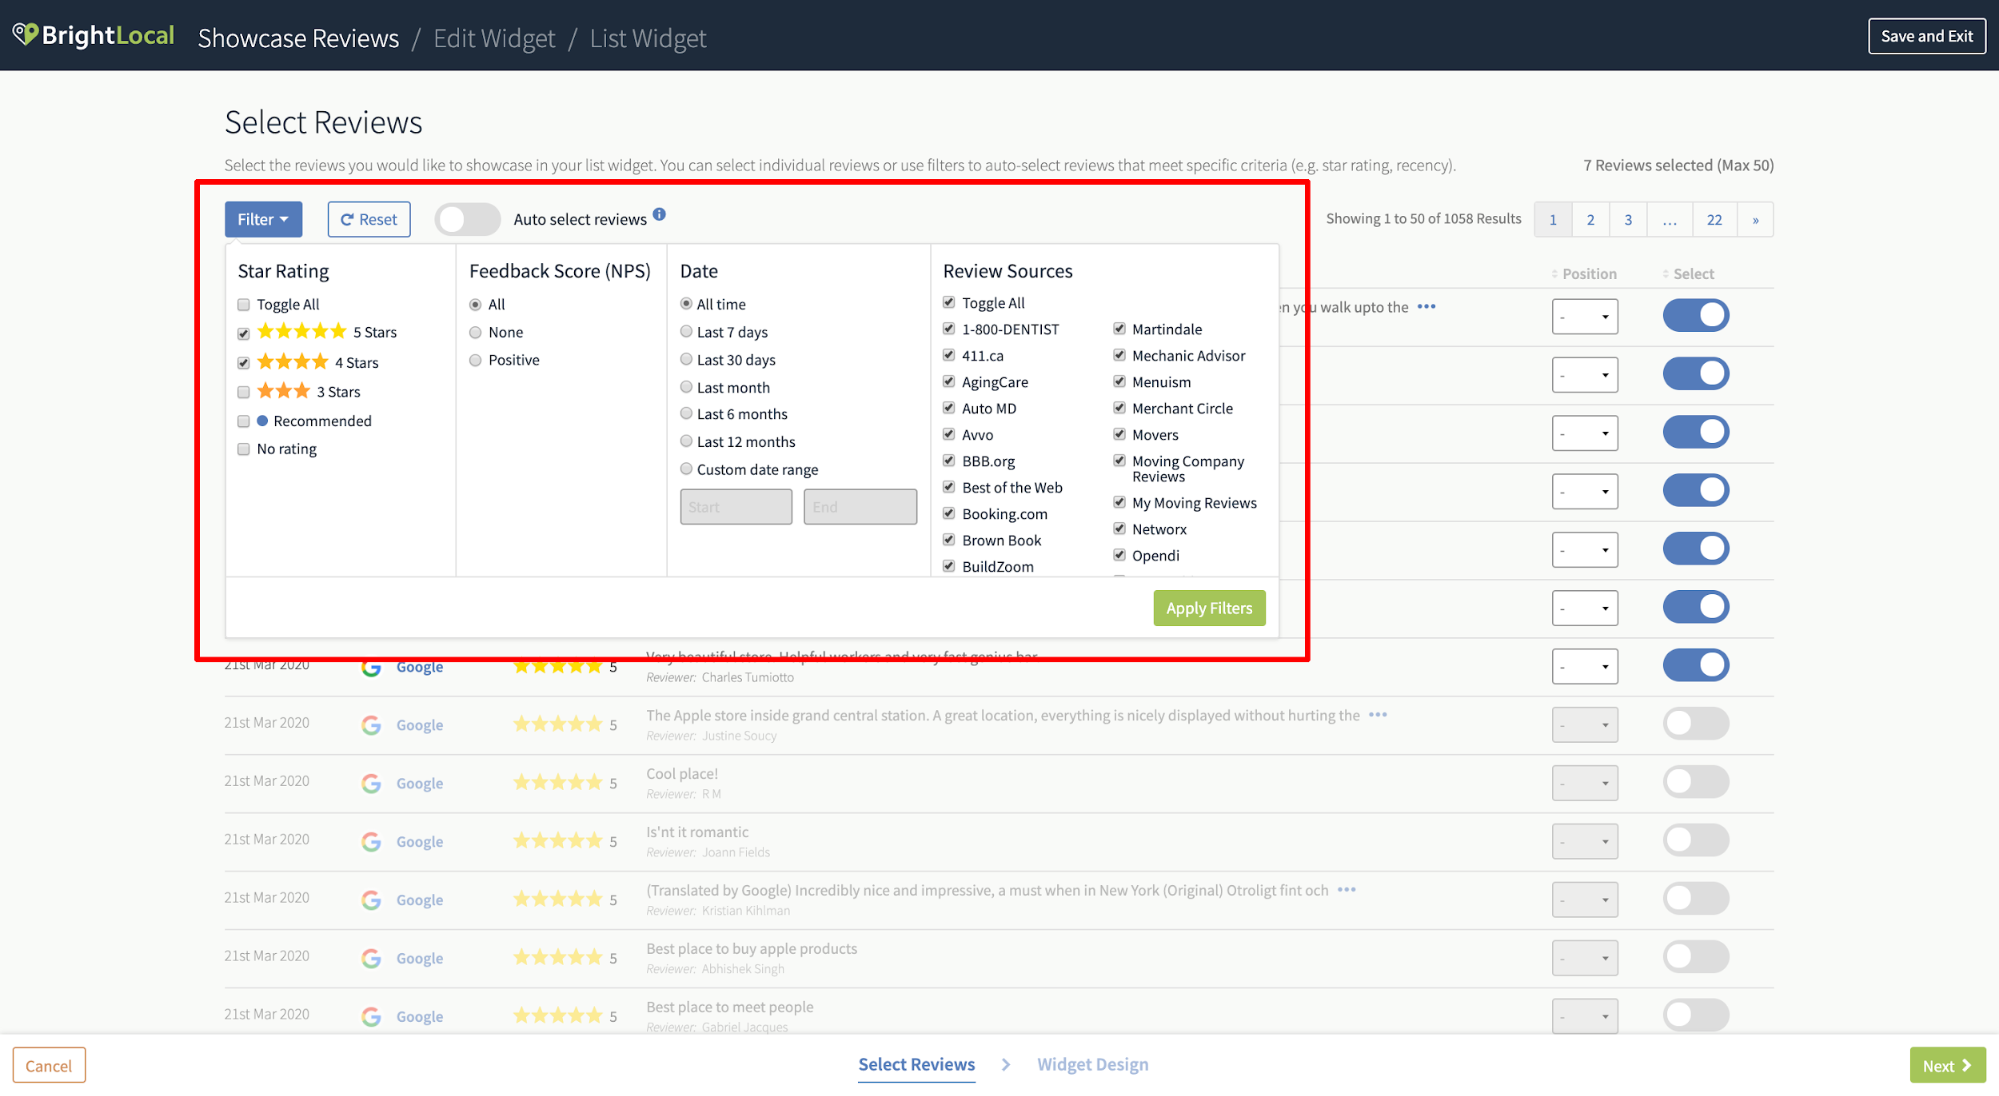Uncheck the 4 Stars checkbox

coord(243,363)
